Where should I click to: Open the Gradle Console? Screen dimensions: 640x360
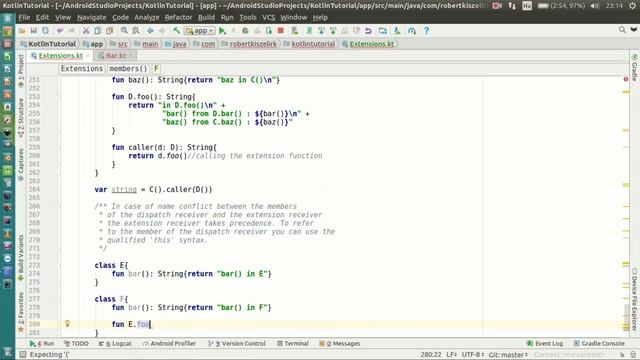pos(599,344)
